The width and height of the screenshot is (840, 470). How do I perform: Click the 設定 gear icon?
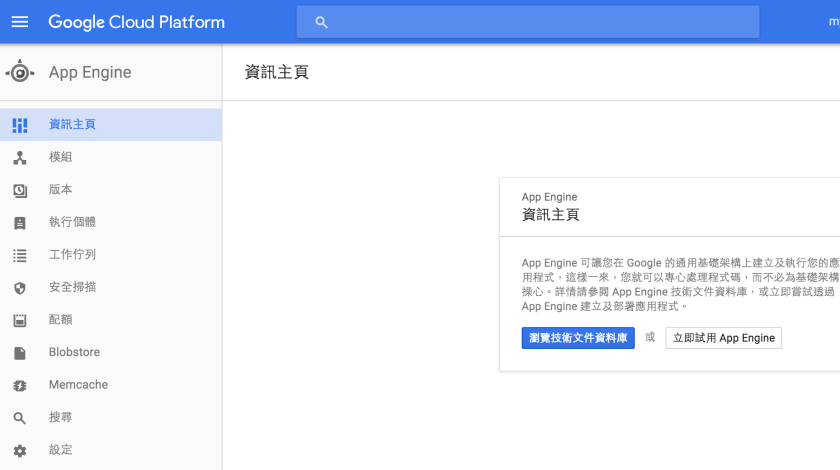coord(20,451)
